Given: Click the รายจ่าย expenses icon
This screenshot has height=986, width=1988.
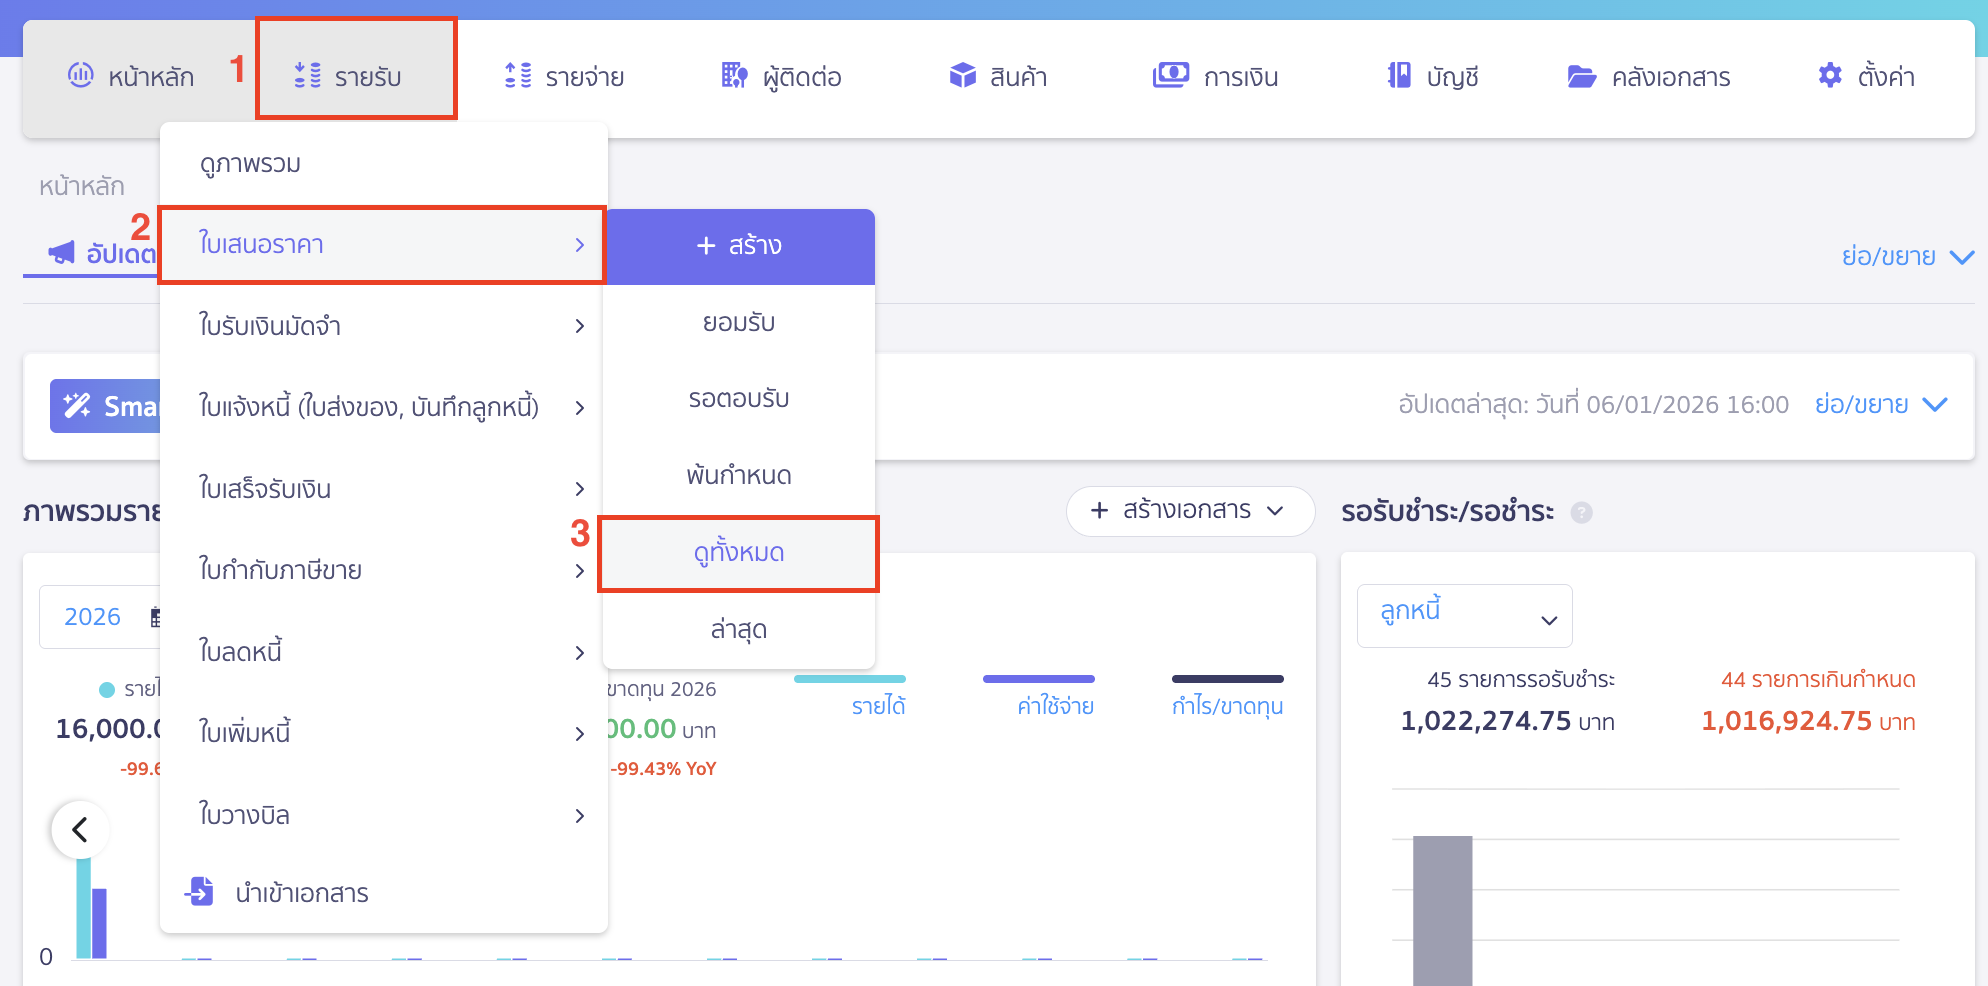Looking at the screenshot, I should coord(518,76).
